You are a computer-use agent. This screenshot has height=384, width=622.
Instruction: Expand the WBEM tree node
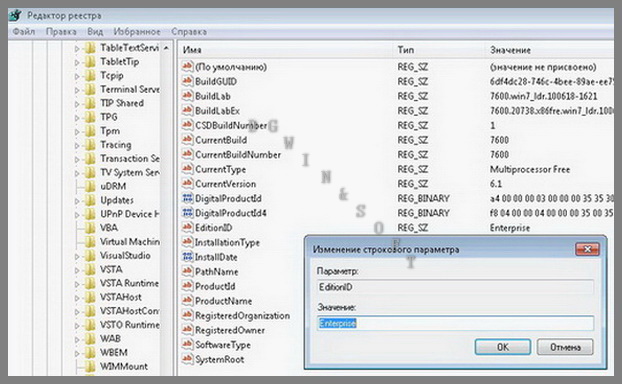tap(77, 353)
